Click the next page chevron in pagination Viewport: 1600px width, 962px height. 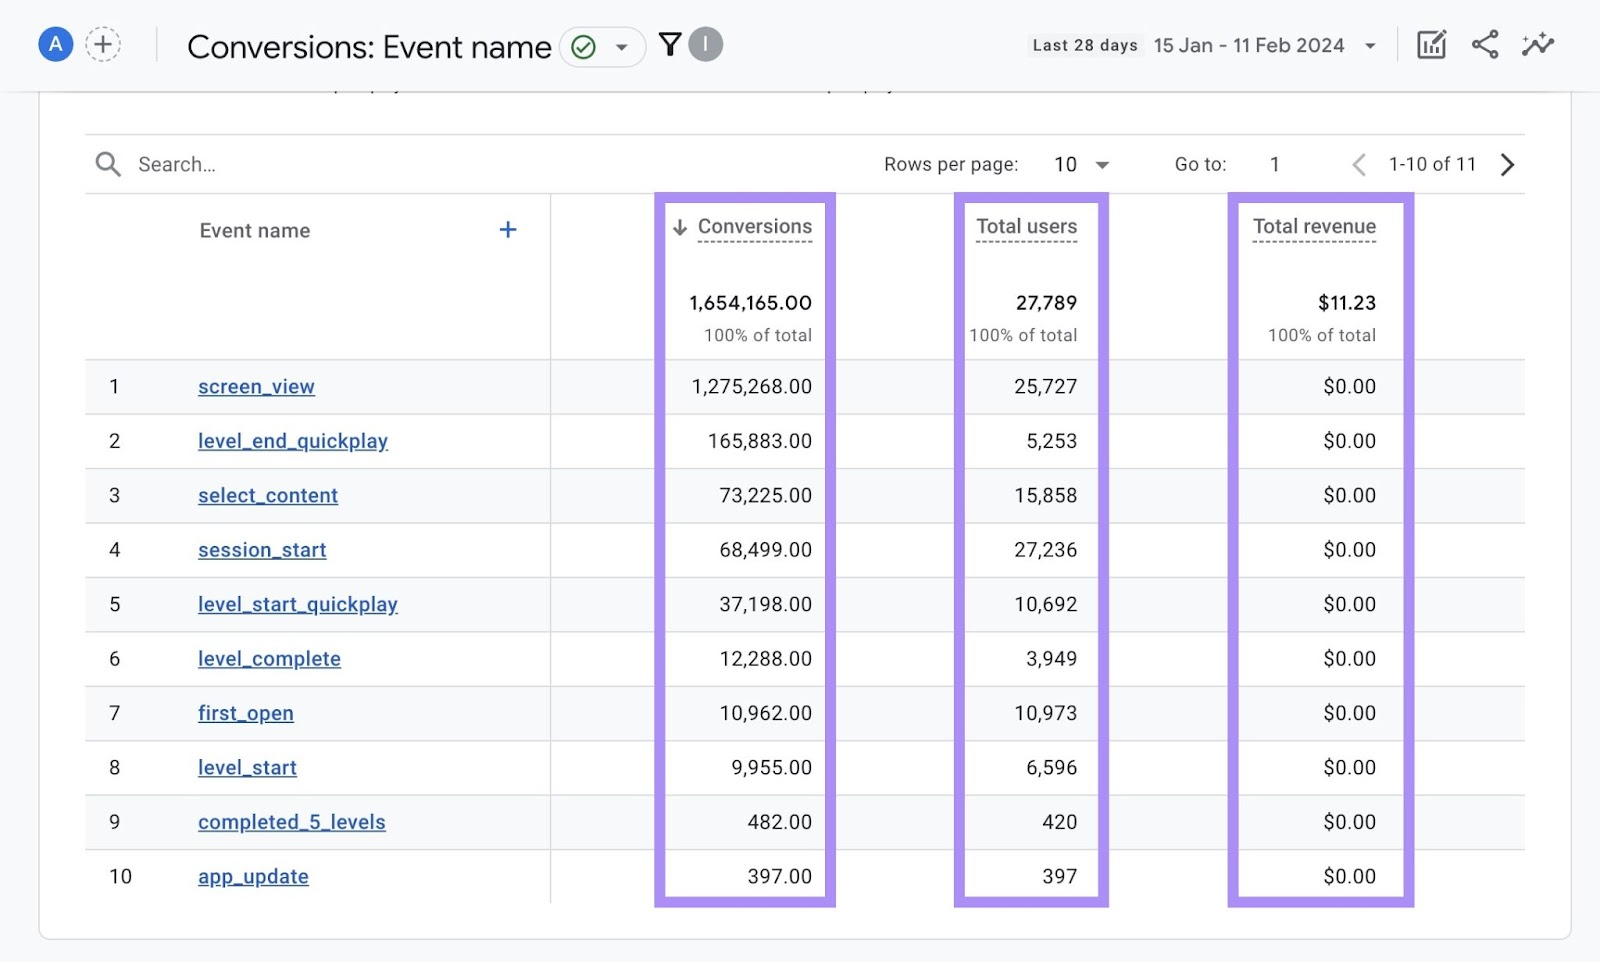[1507, 164]
